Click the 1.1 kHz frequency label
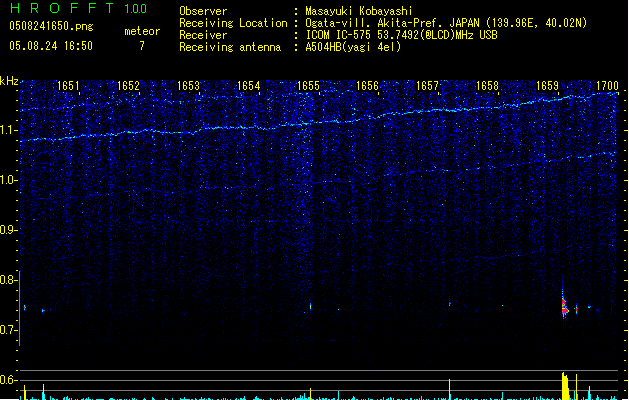The height and width of the screenshot is (400, 629). click(9, 130)
